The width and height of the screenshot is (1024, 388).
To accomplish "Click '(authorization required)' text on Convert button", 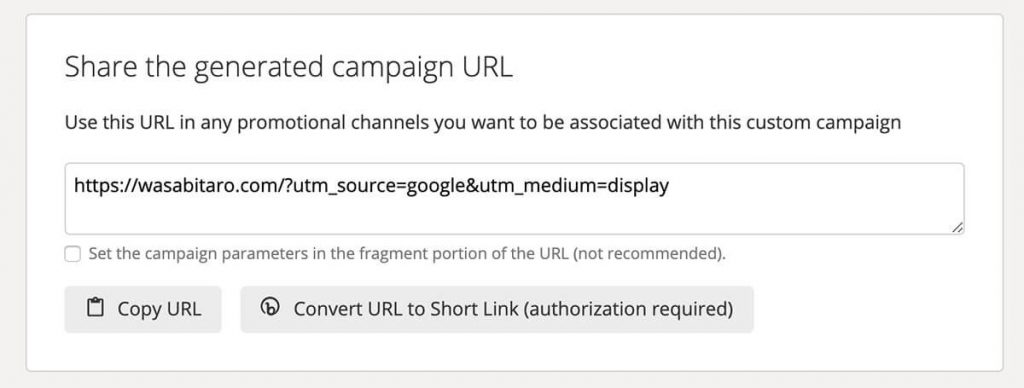I will click(x=628, y=309).
